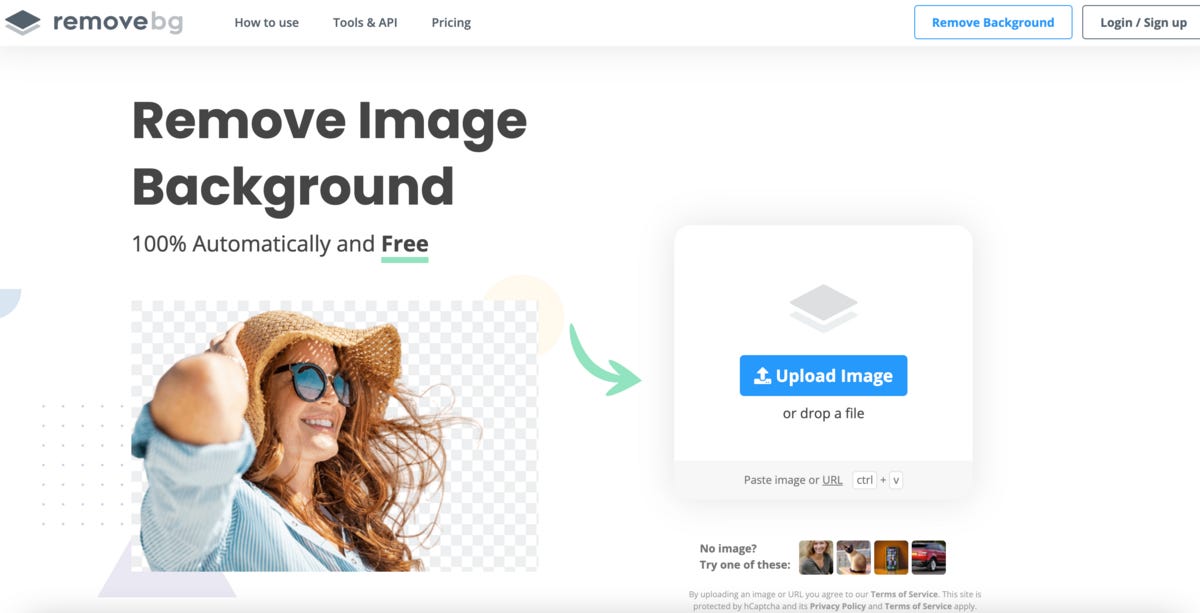Try the smartphone sample image
1200x613 pixels.
(x=891, y=557)
